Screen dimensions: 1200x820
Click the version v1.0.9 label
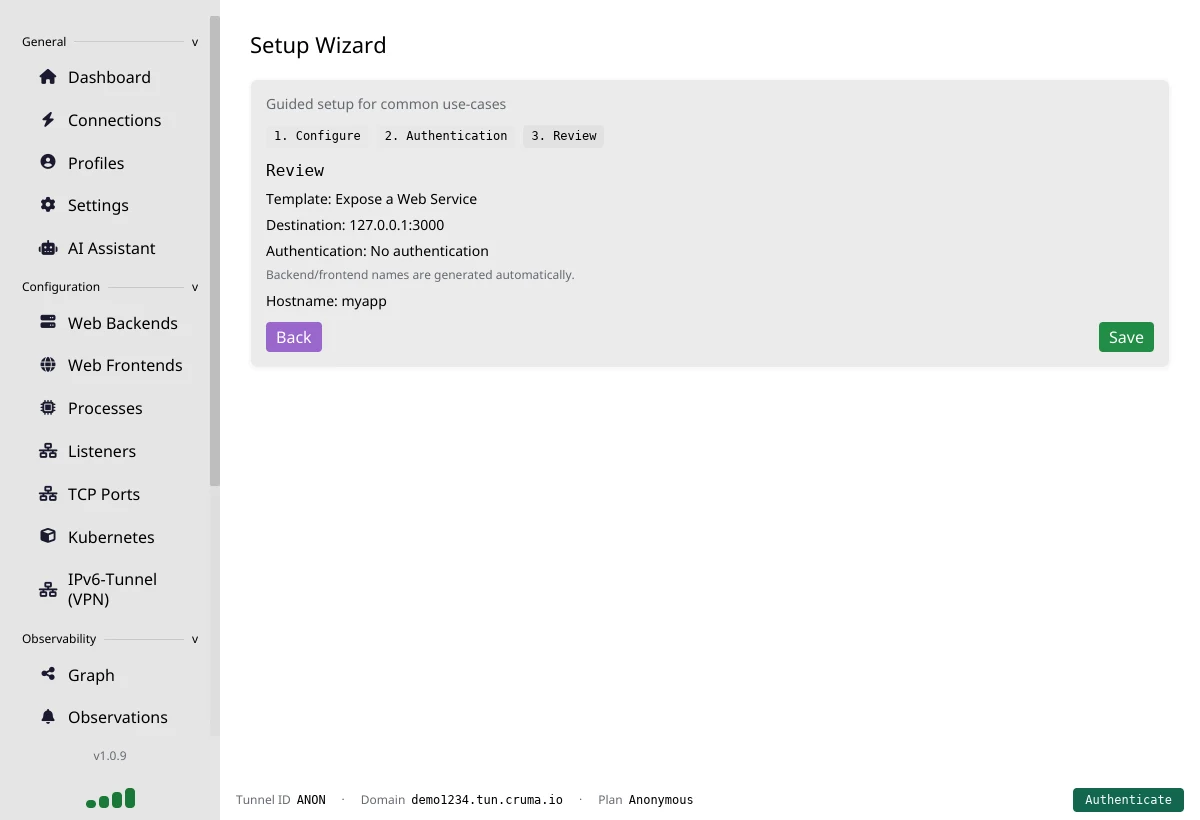[x=110, y=756]
